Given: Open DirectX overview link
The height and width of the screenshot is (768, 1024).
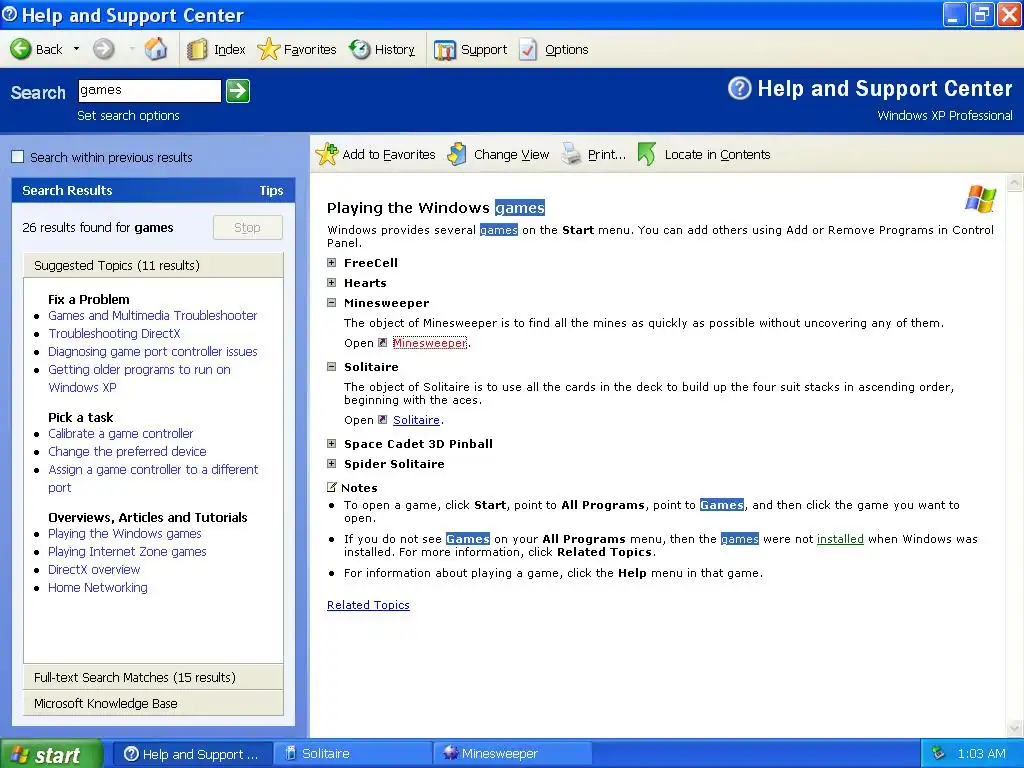Looking at the screenshot, I should pos(93,569).
